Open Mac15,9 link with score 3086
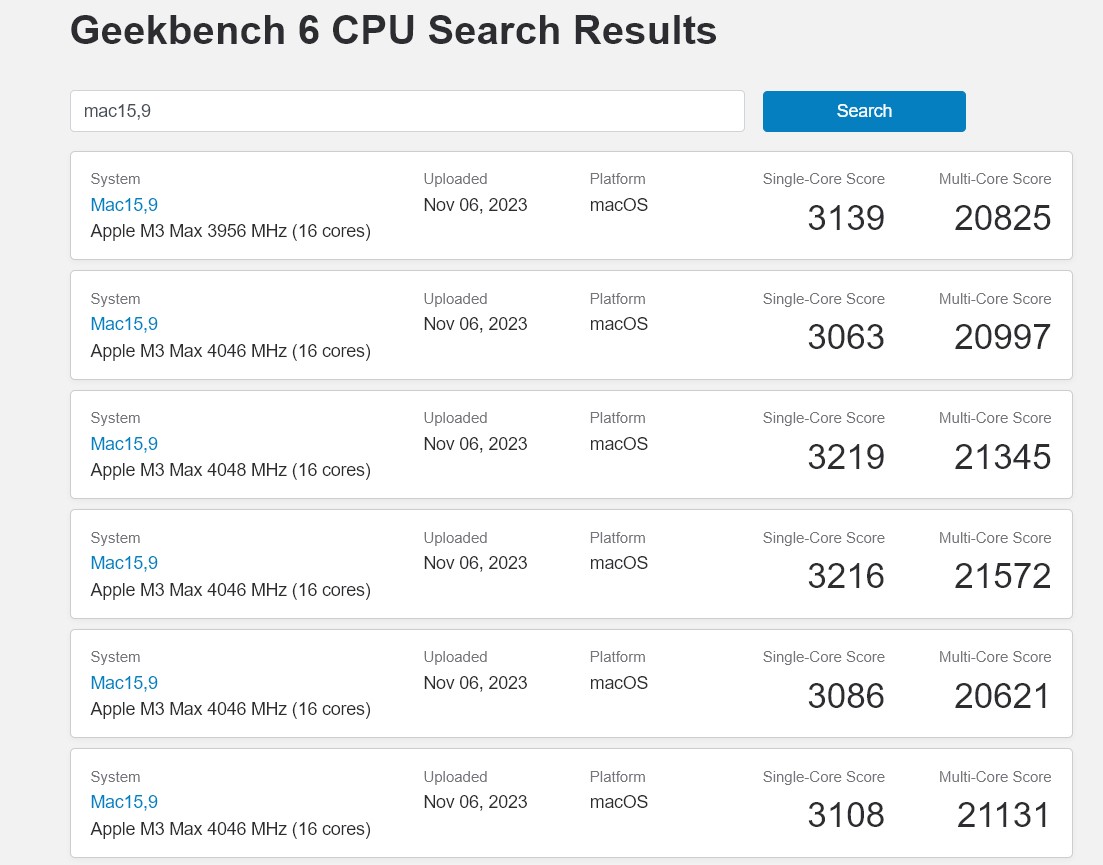This screenshot has width=1103, height=865. (x=124, y=683)
